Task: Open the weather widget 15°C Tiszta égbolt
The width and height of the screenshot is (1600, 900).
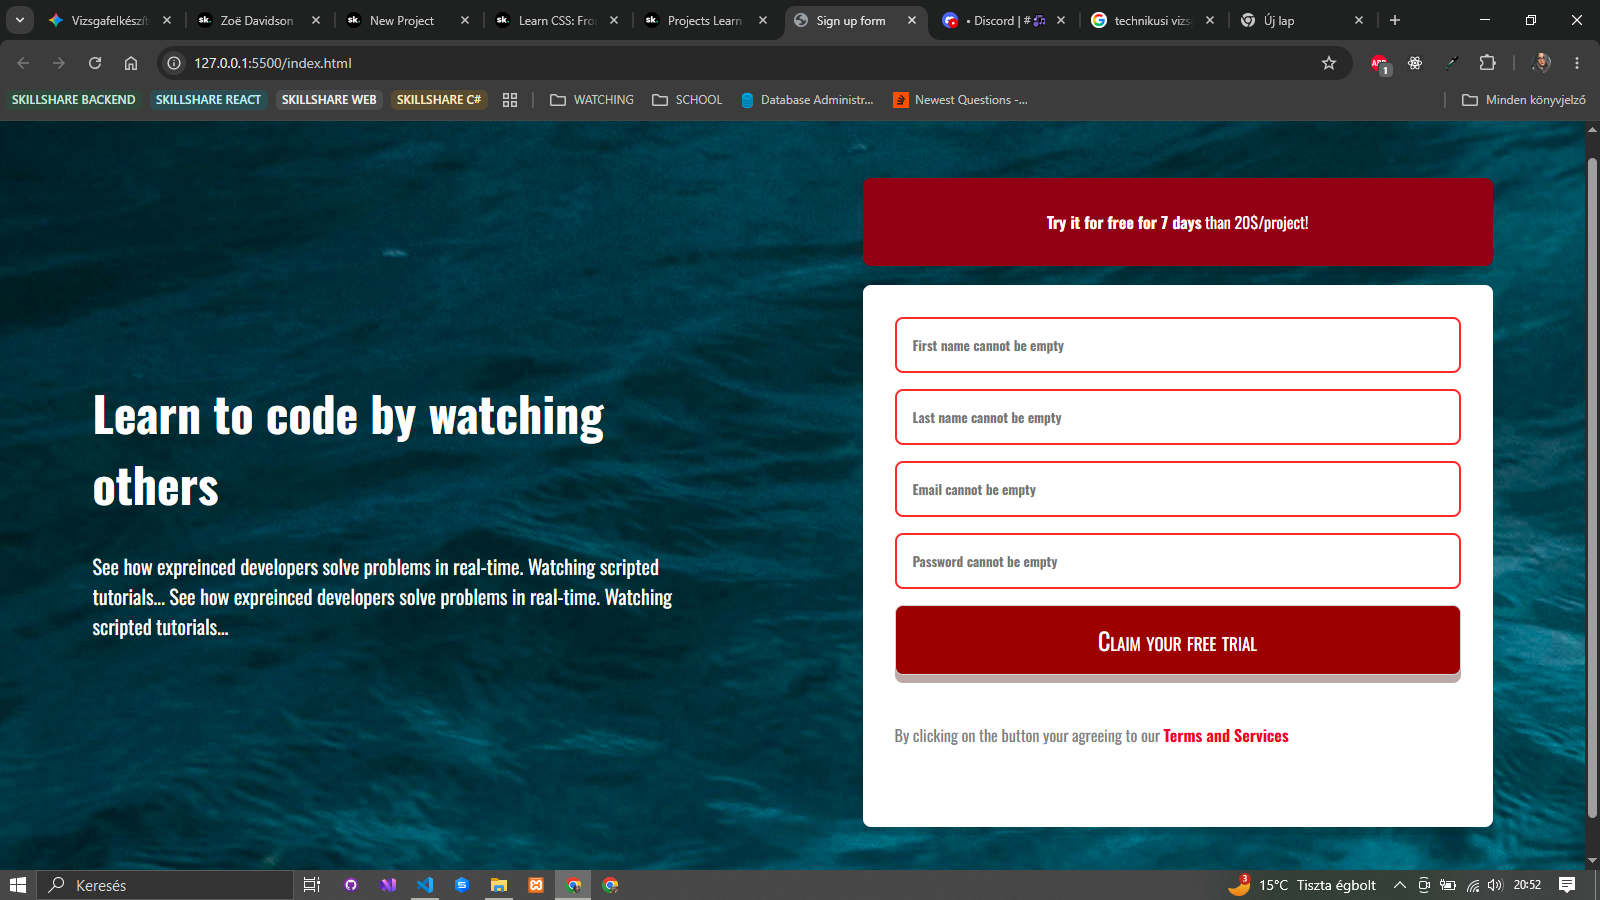Action: coord(1302,885)
